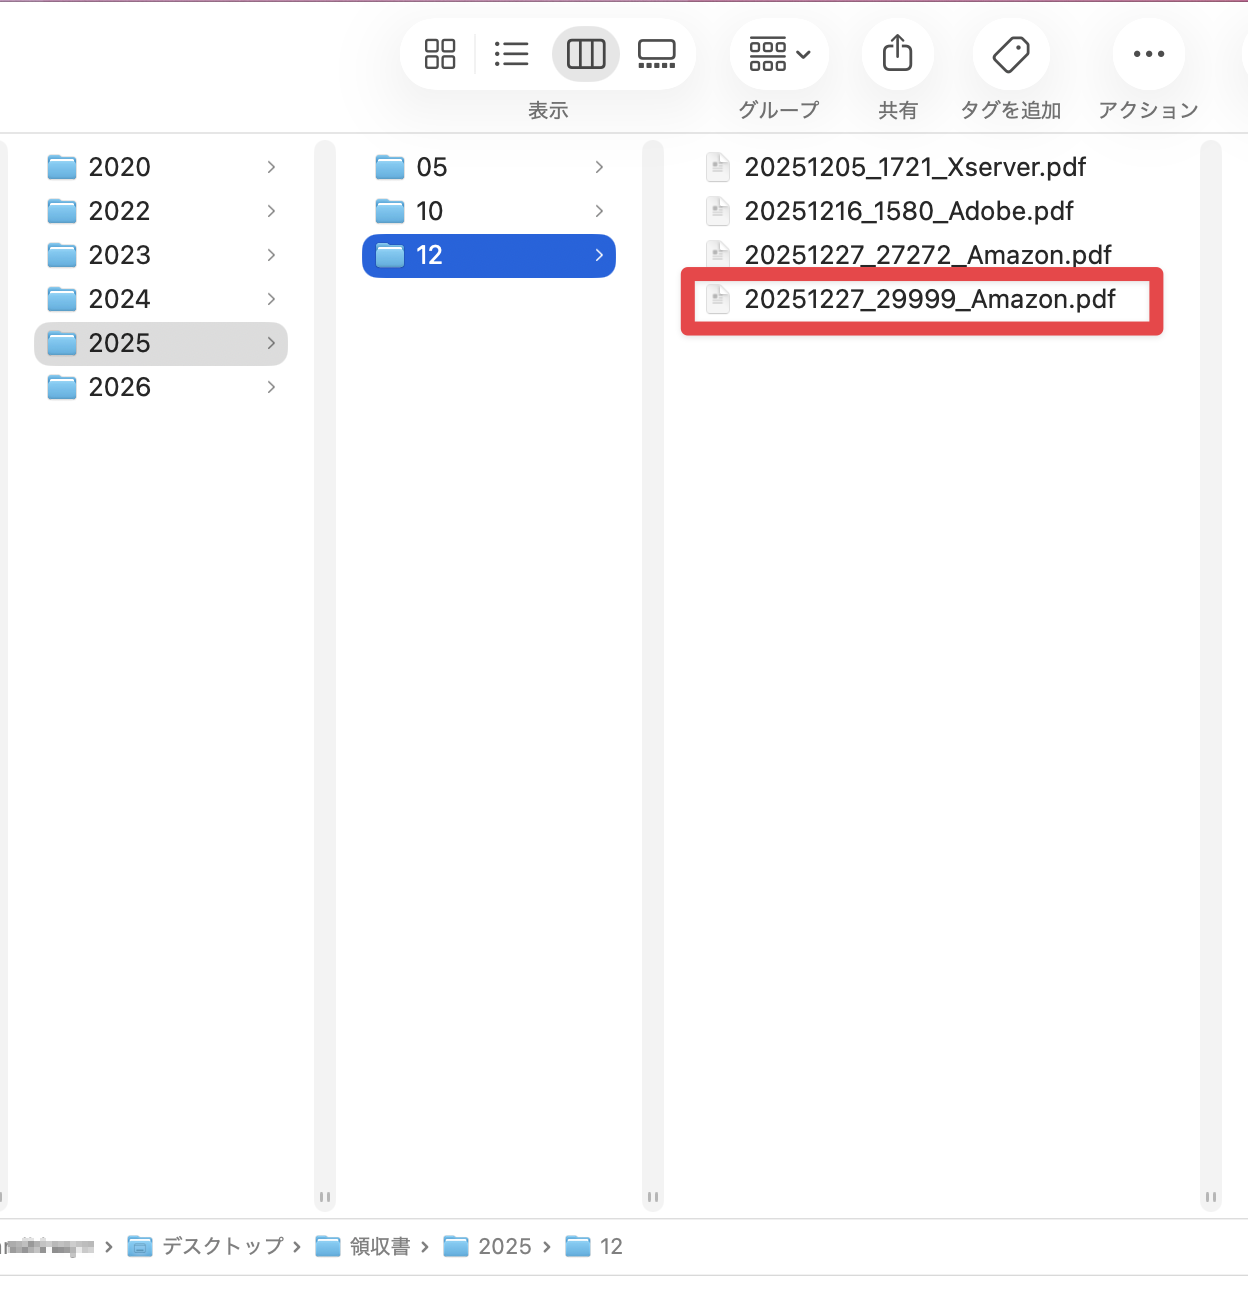Select the 12 month folder

(x=489, y=255)
